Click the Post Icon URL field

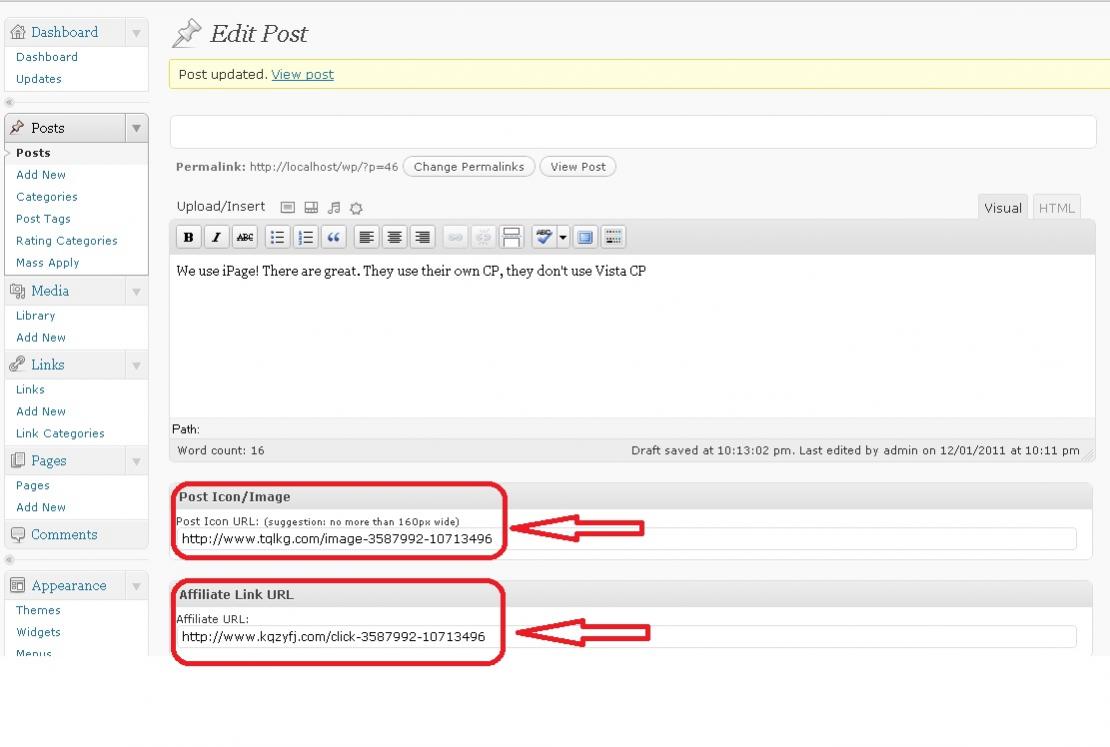tap(626, 539)
